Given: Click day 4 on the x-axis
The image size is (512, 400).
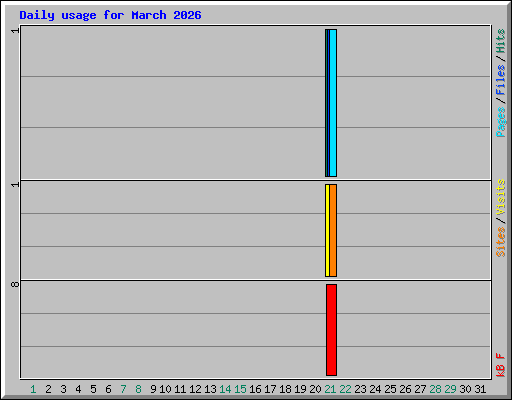Looking at the screenshot, I should point(78,389).
